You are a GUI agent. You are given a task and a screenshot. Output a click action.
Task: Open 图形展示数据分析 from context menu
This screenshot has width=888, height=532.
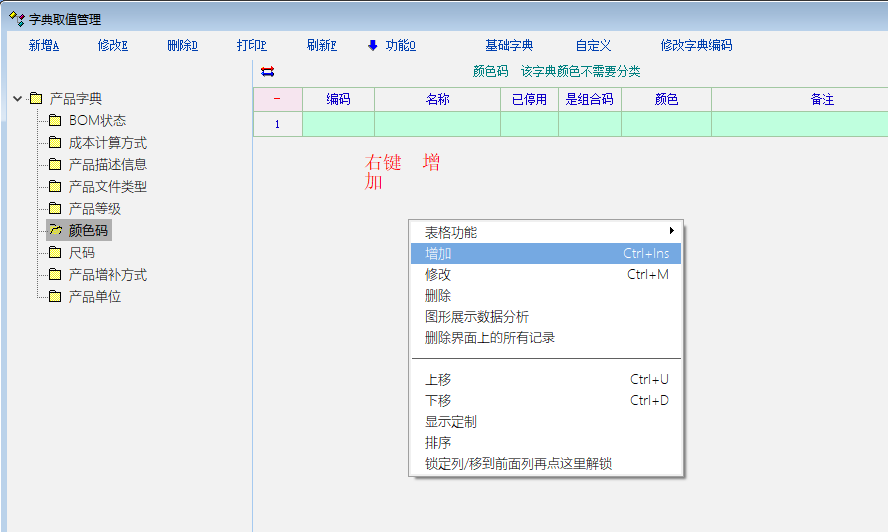point(546,316)
